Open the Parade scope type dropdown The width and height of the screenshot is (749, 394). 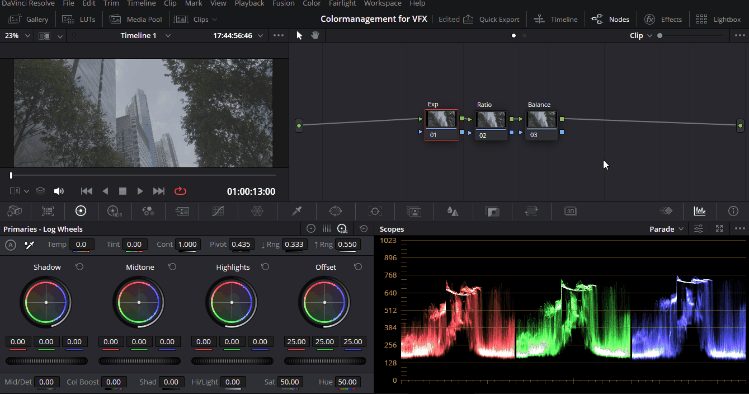(x=666, y=229)
